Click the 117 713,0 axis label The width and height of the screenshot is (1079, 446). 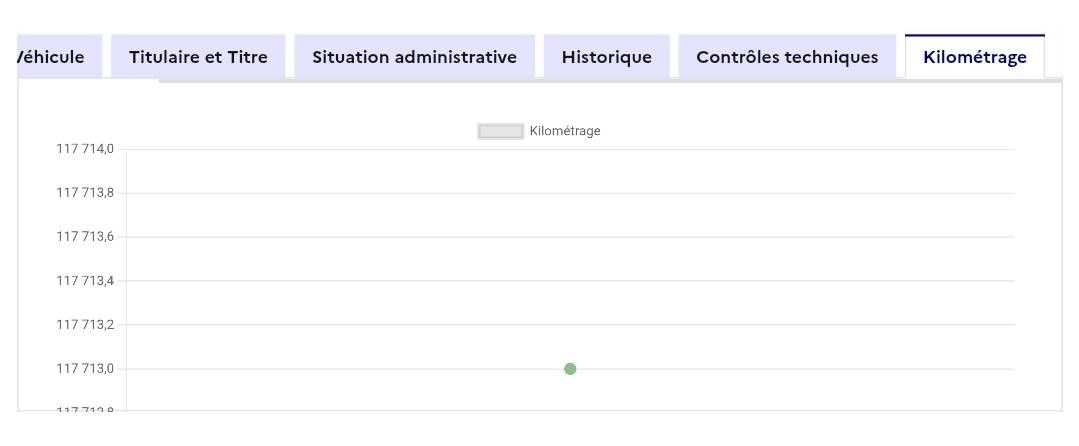click(x=85, y=369)
